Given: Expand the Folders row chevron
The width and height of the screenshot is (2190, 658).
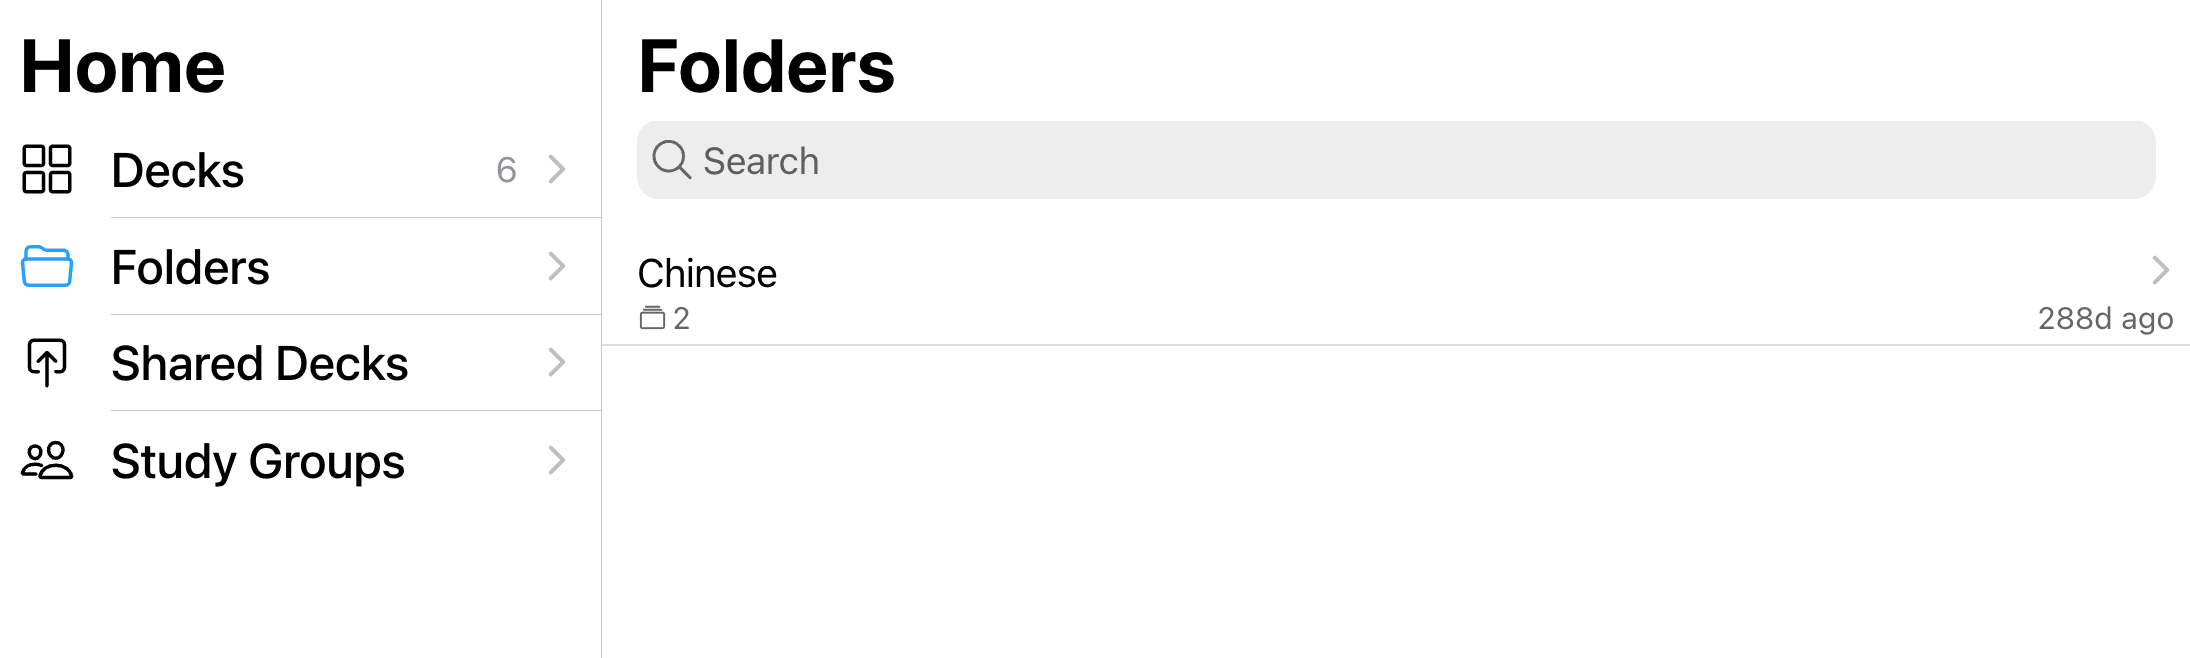Looking at the screenshot, I should click(557, 266).
